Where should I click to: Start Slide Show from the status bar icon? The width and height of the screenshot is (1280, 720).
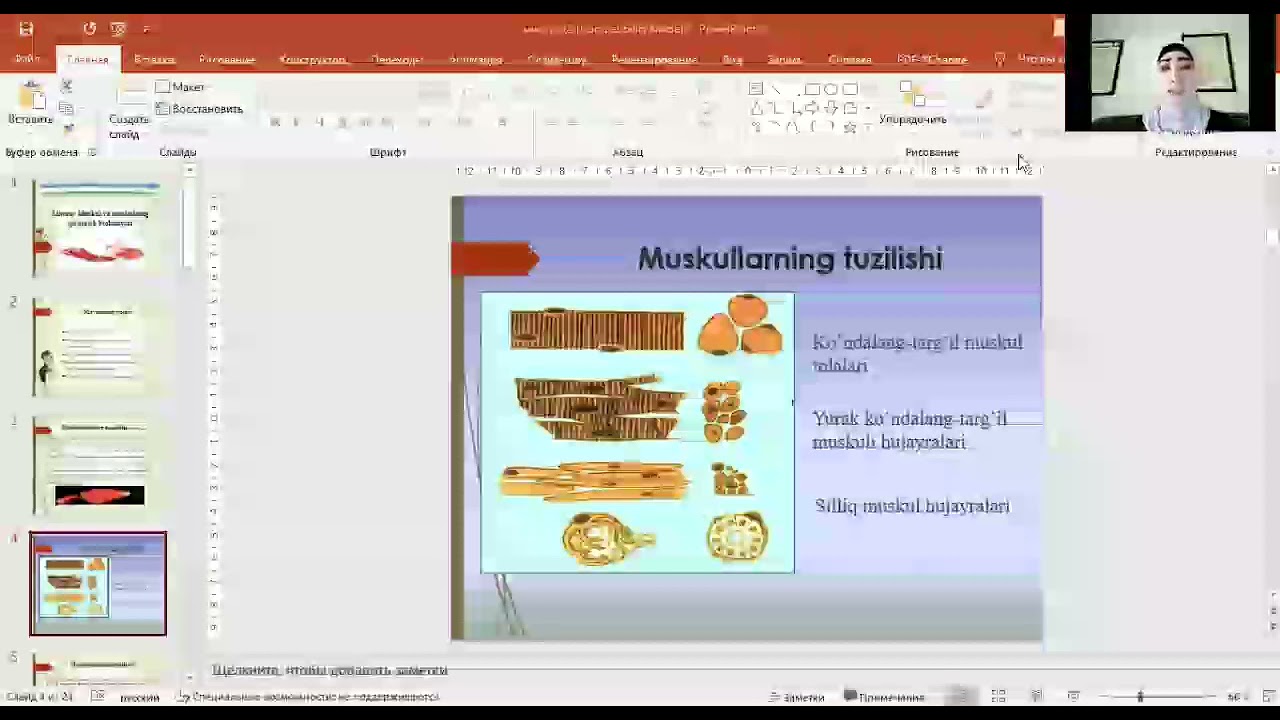(1073, 696)
